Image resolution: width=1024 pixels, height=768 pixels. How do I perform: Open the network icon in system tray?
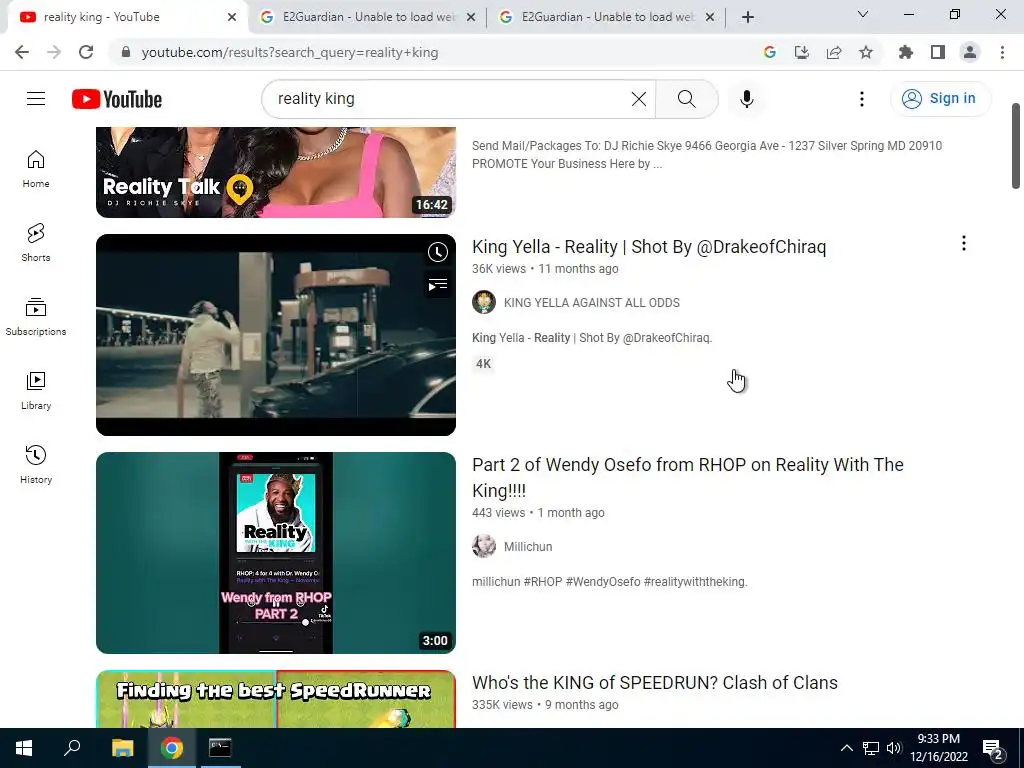tap(871, 748)
